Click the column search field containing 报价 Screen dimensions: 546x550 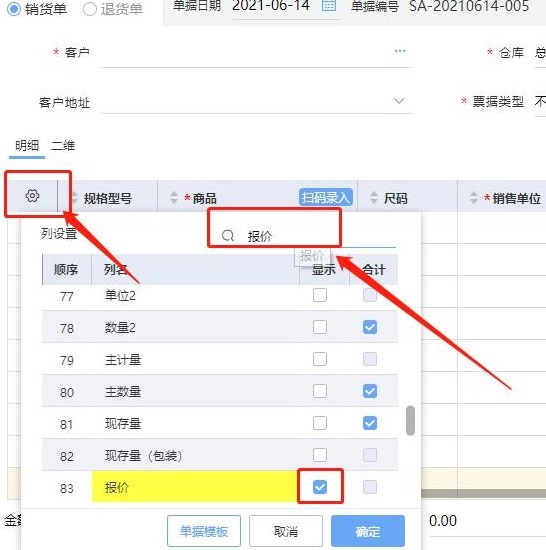pos(308,236)
